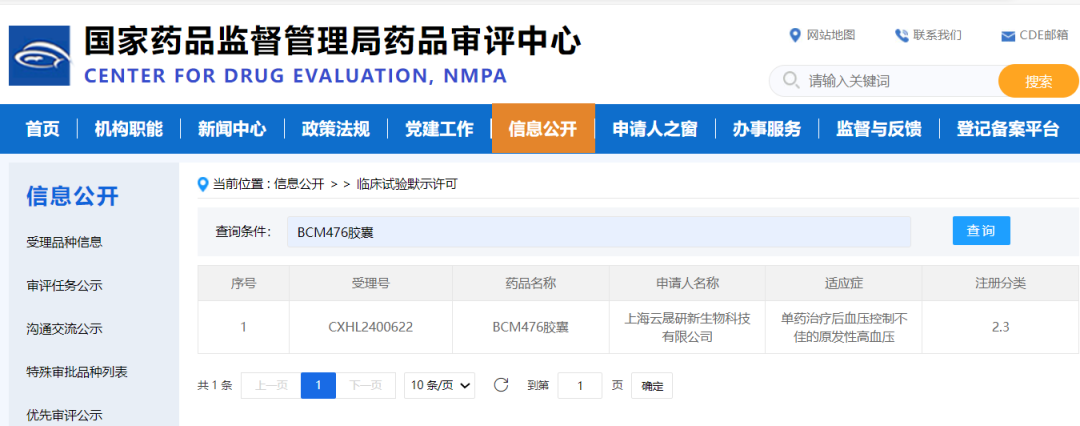
Task: Open 政策法规 menu item
Action: [335, 129]
